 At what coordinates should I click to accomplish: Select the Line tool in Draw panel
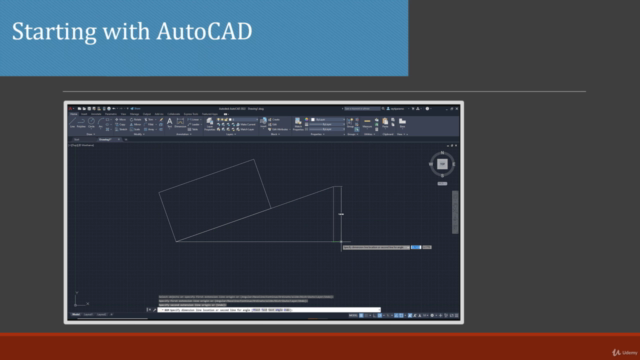click(72, 122)
